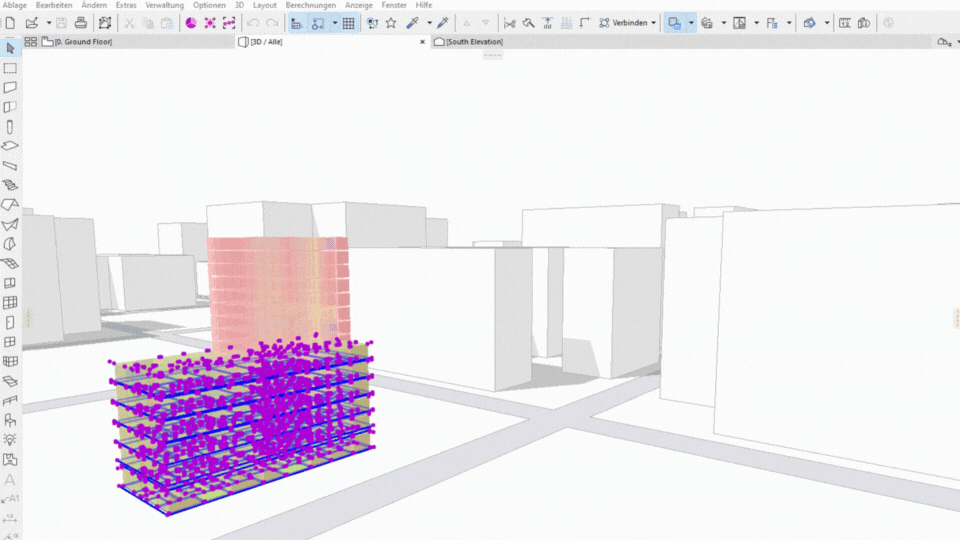Screen dimensions: 960x540
Task: Select the Label tool
Action: click(10, 499)
